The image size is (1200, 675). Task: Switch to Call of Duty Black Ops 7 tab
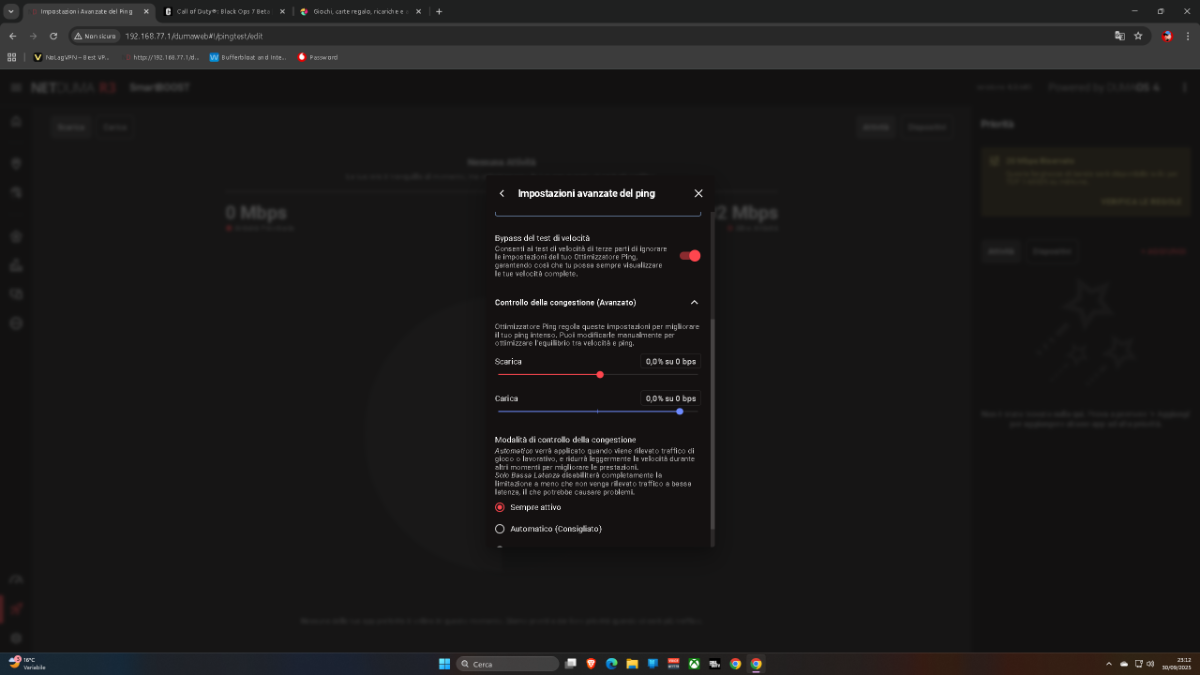click(x=222, y=11)
